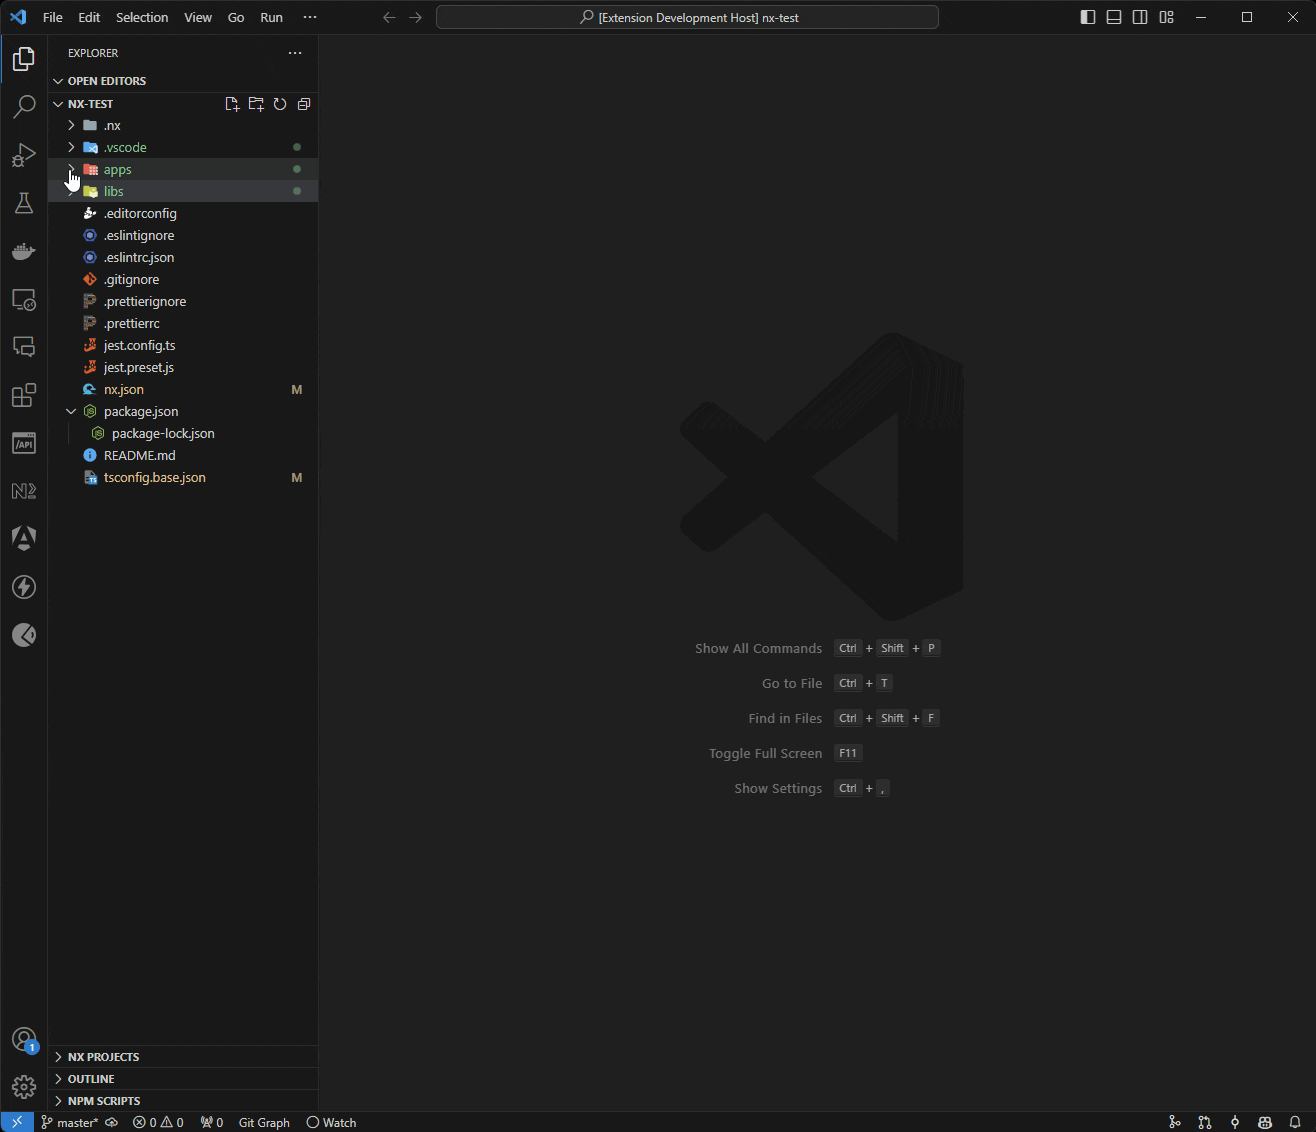Open the Run menu

pos(271,17)
